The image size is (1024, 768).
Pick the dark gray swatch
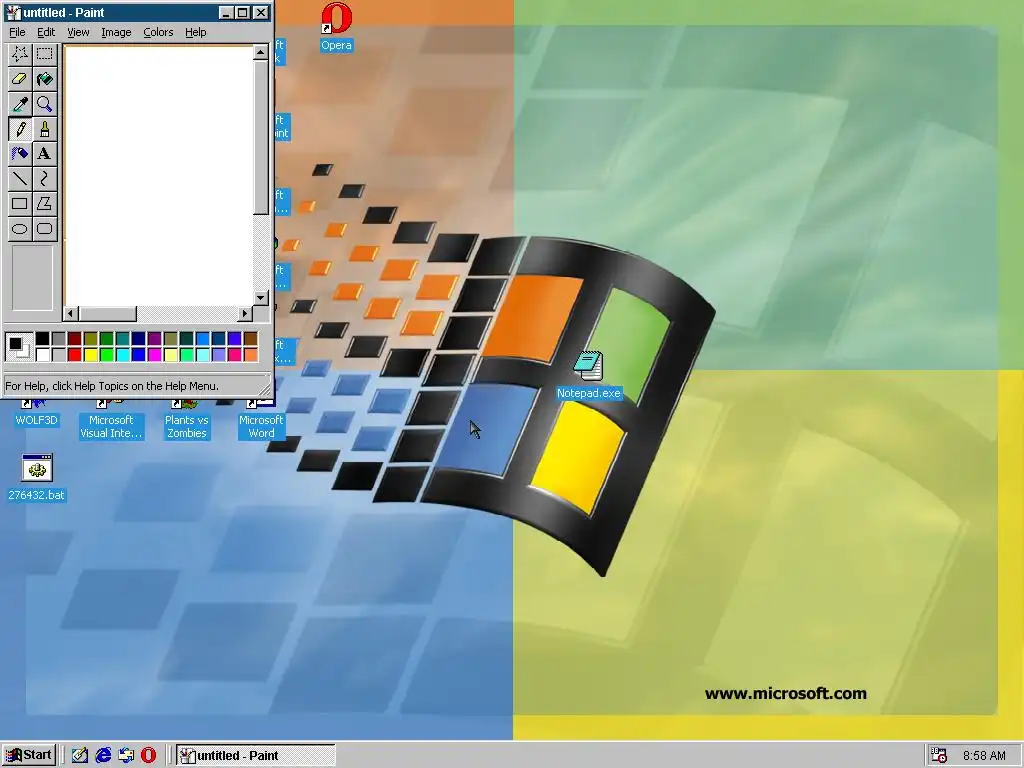(58, 338)
